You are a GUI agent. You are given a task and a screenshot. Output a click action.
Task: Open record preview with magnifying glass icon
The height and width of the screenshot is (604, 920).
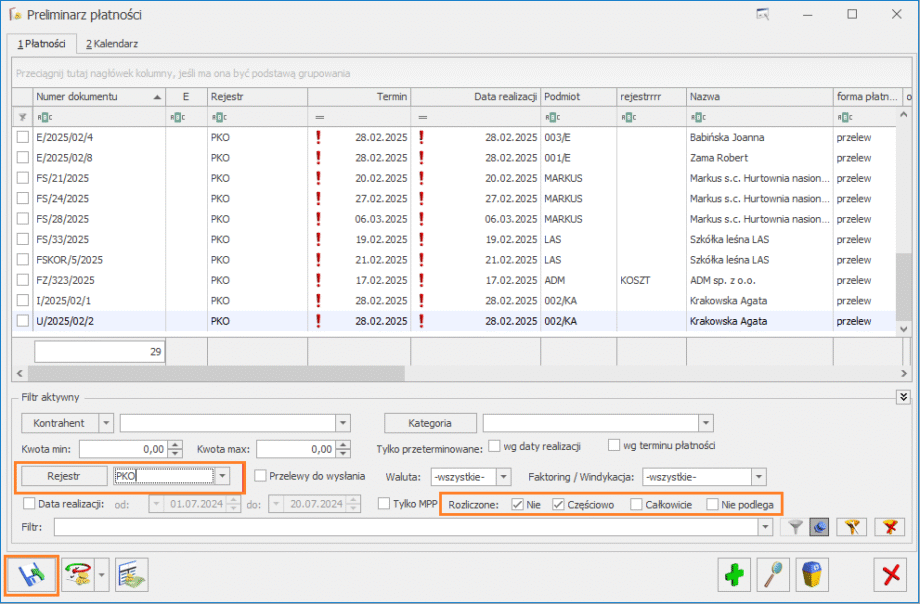776,575
